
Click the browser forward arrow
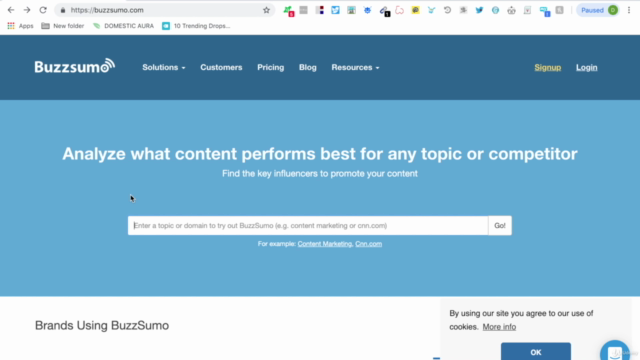point(27,10)
